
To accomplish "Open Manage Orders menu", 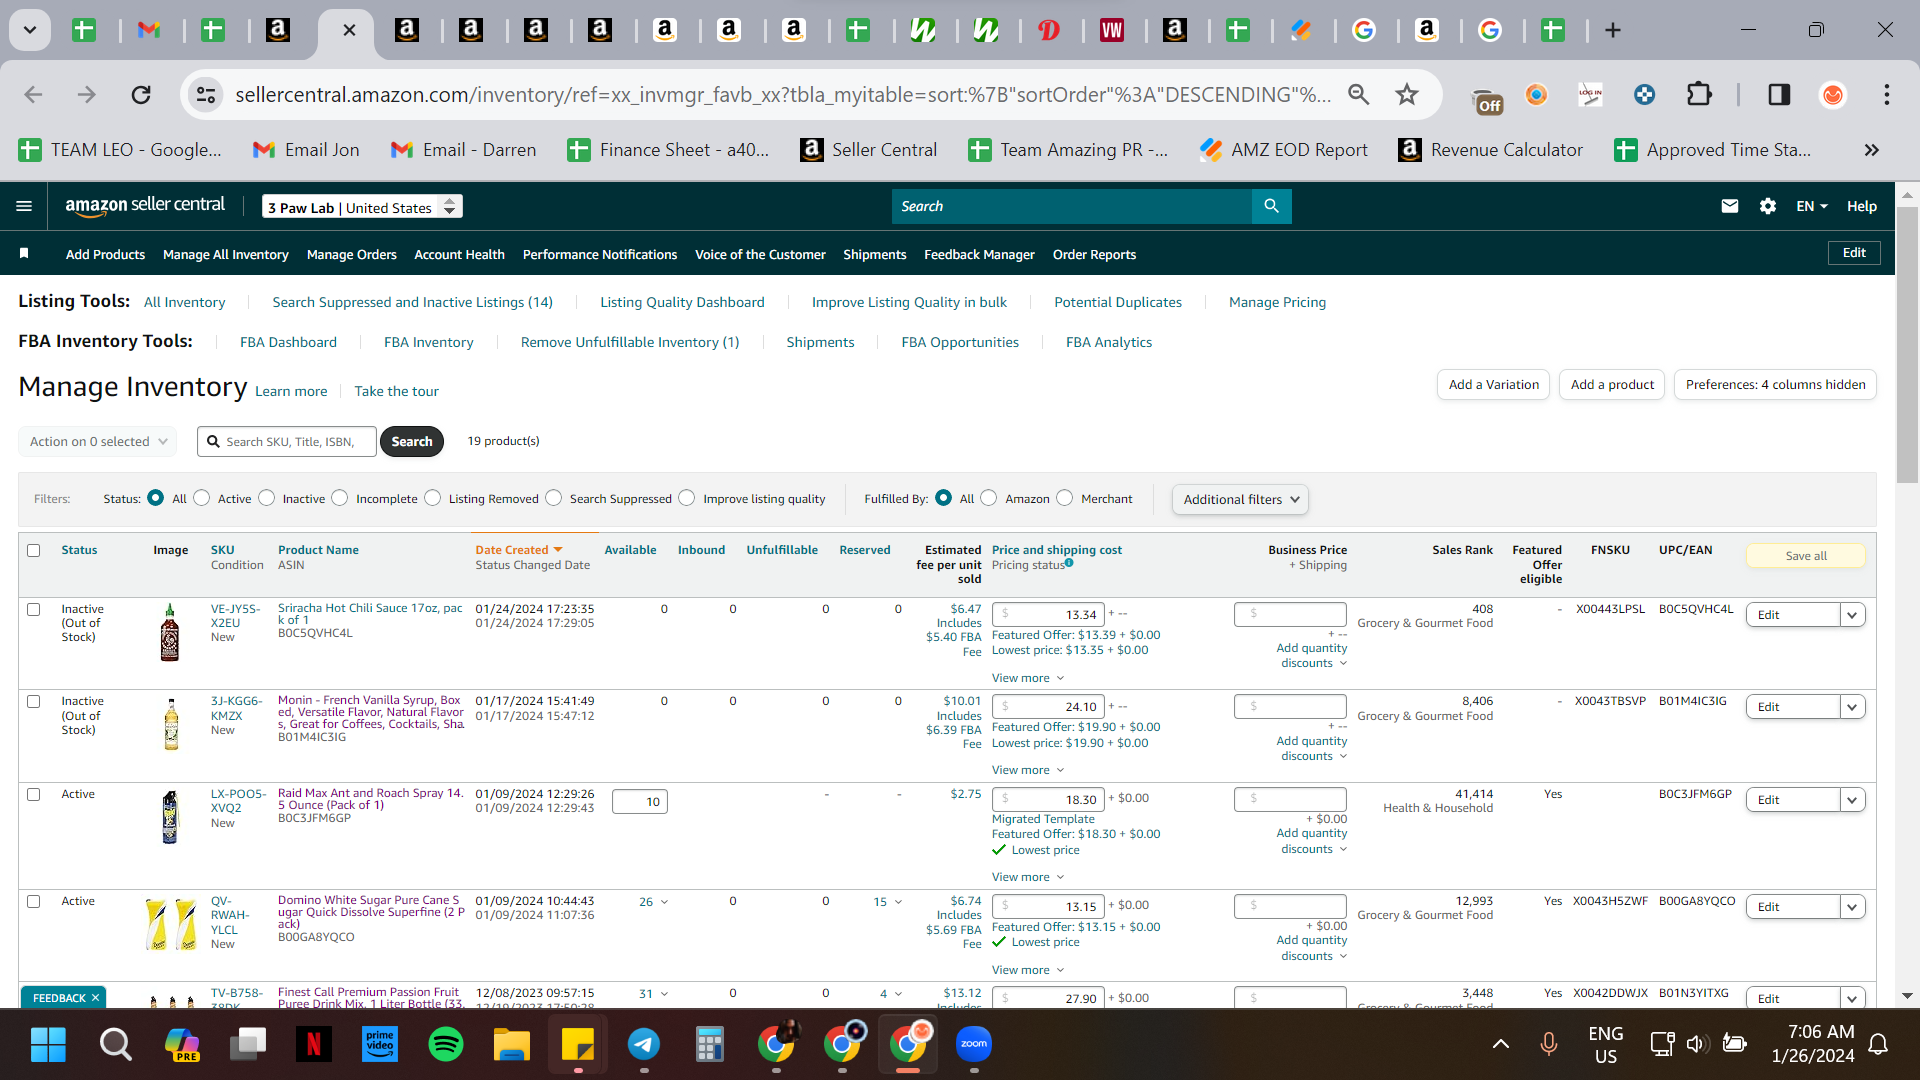I will click(x=352, y=254).
